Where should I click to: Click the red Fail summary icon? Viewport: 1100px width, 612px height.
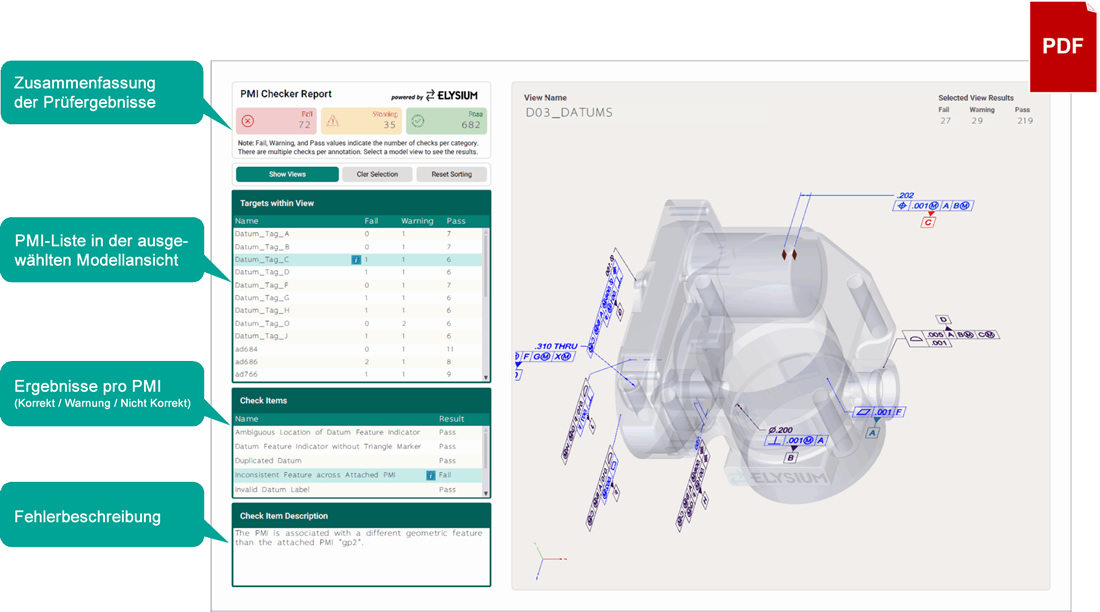click(248, 121)
